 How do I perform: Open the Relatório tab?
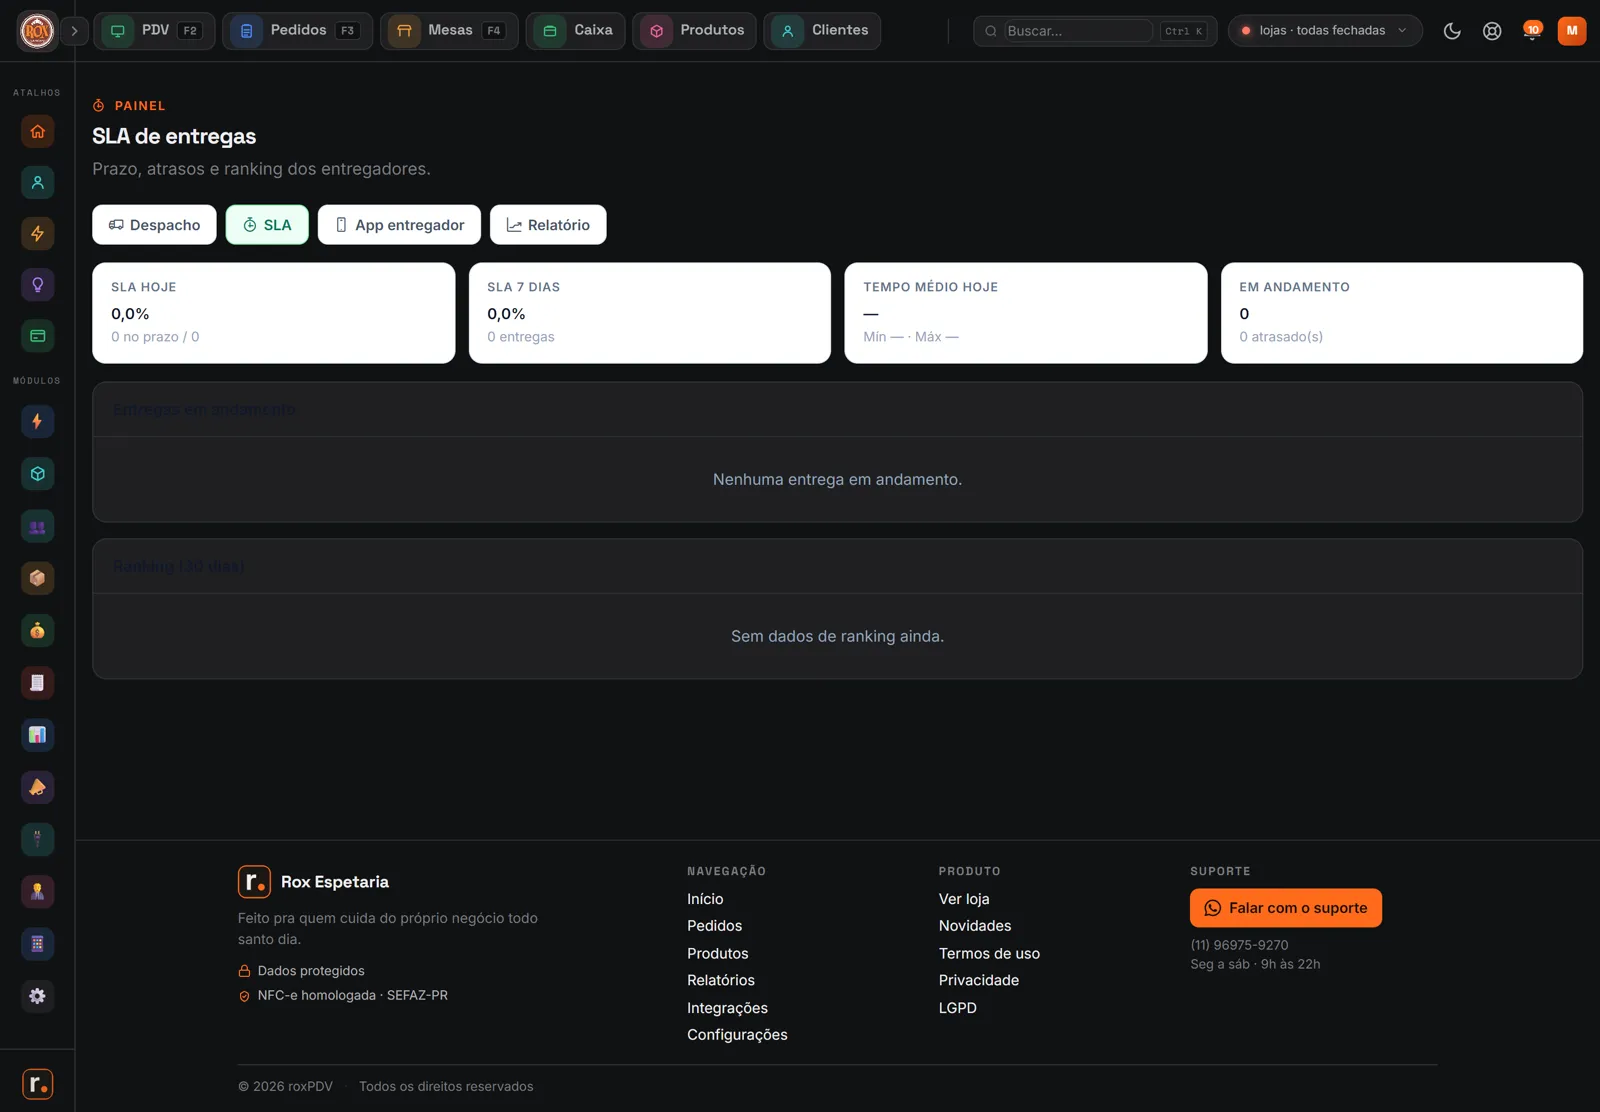pyautogui.click(x=548, y=225)
